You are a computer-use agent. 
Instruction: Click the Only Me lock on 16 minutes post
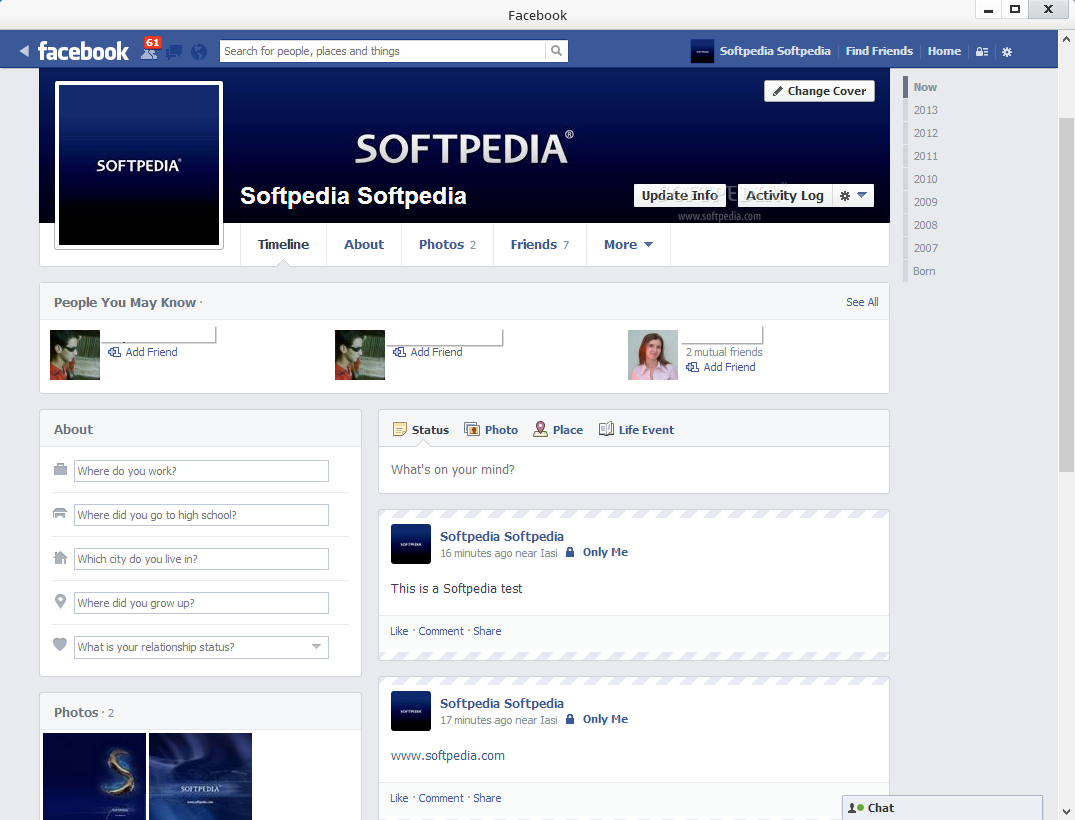click(x=570, y=552)
